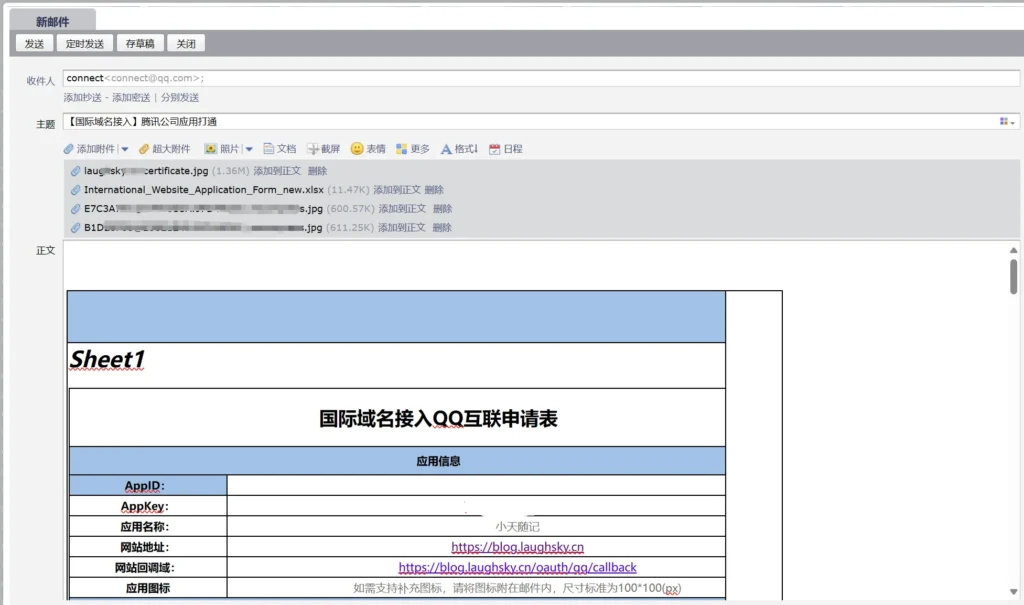This screenshot has height=605, width=1024.
Task: Click the 添加抄送 add CC link
Action: point(82,98)
